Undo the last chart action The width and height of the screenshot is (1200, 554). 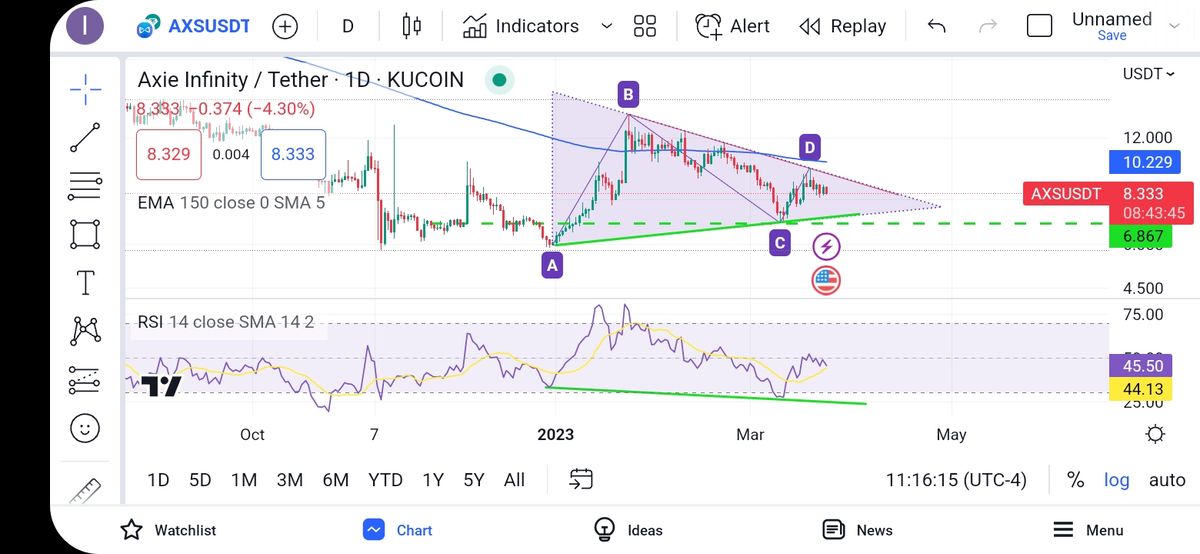coord(936,27)
